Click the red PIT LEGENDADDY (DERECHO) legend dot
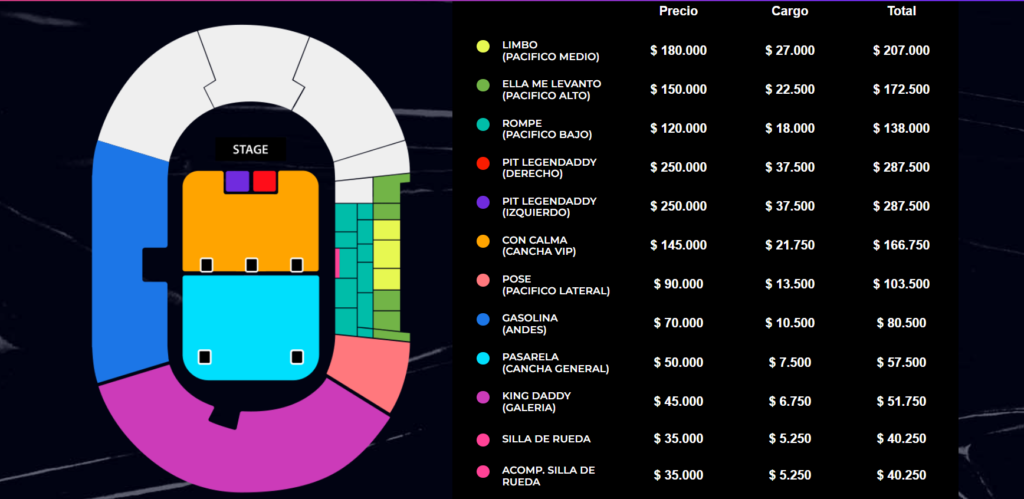Screen dimensions: 1024x499 point(483,164)
